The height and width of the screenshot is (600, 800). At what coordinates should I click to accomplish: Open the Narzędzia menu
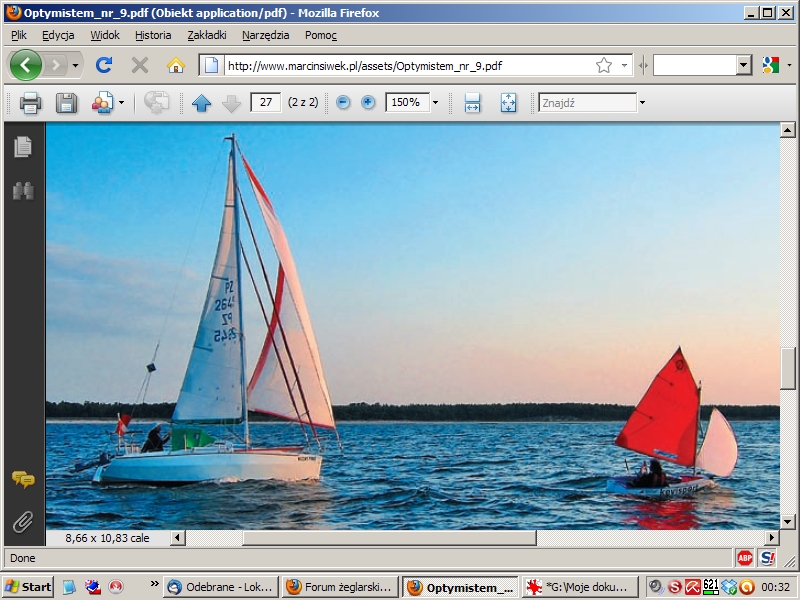point(265,35)
